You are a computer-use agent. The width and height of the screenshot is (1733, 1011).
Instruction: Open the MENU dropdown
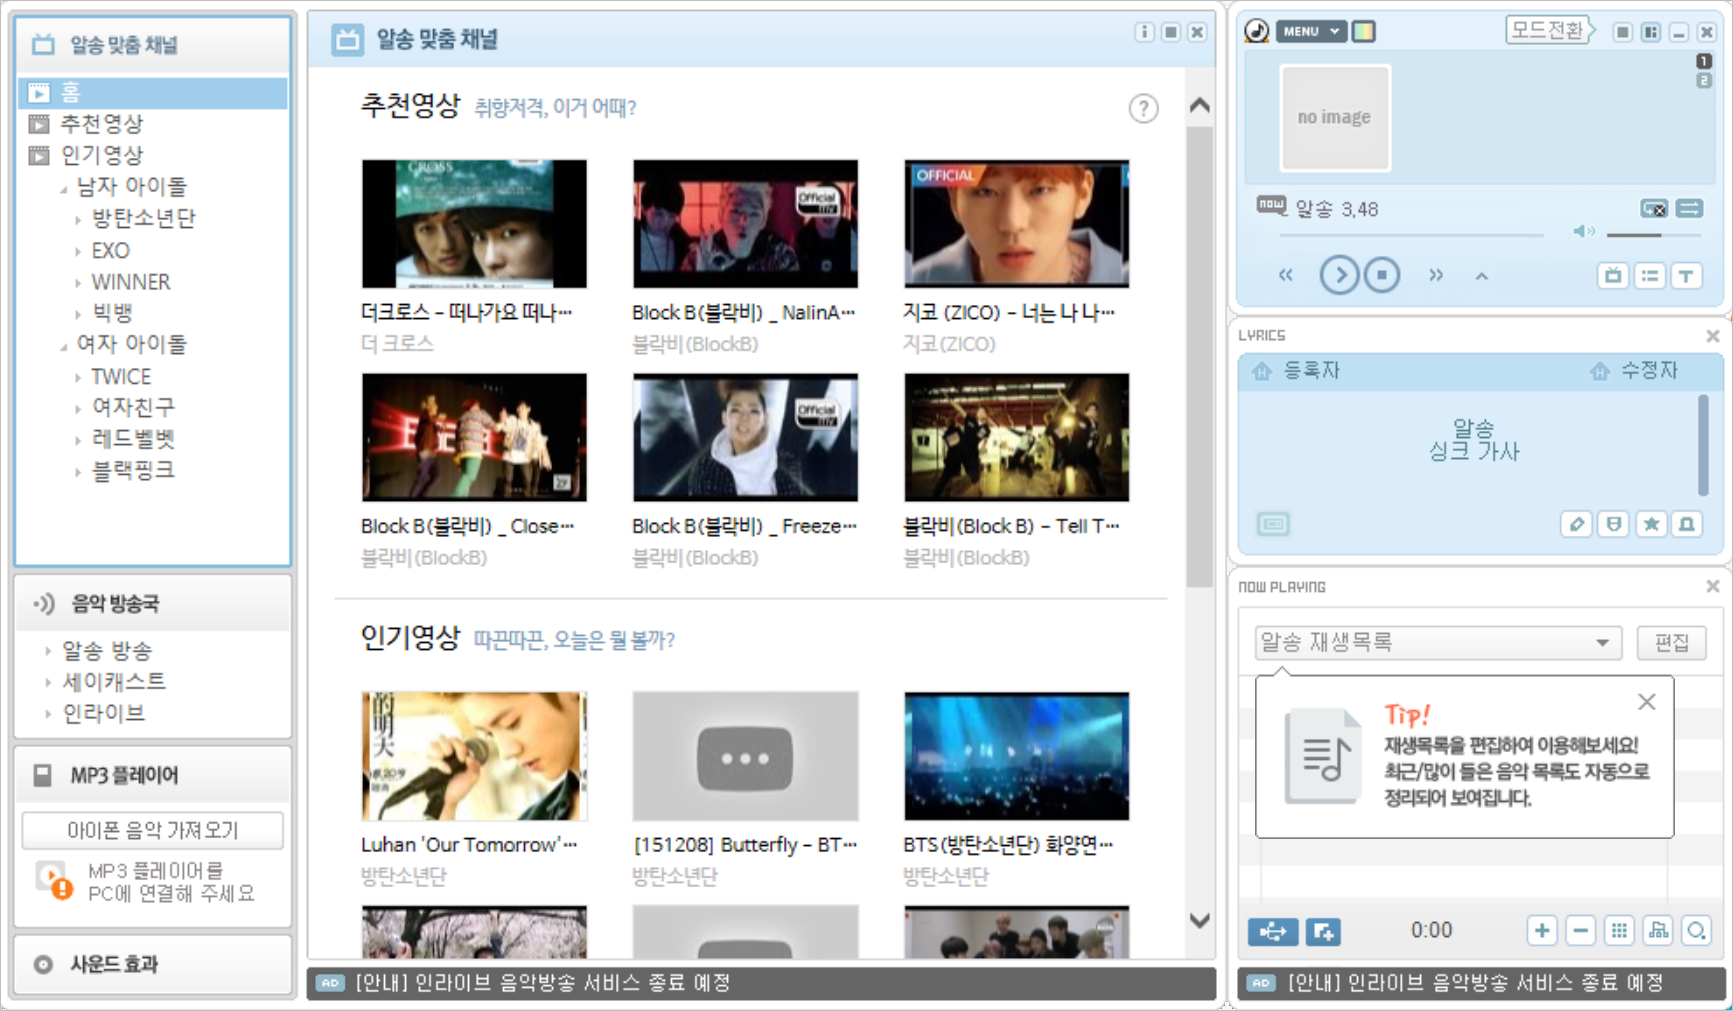pyautogui.click(x=1311, y=32)
